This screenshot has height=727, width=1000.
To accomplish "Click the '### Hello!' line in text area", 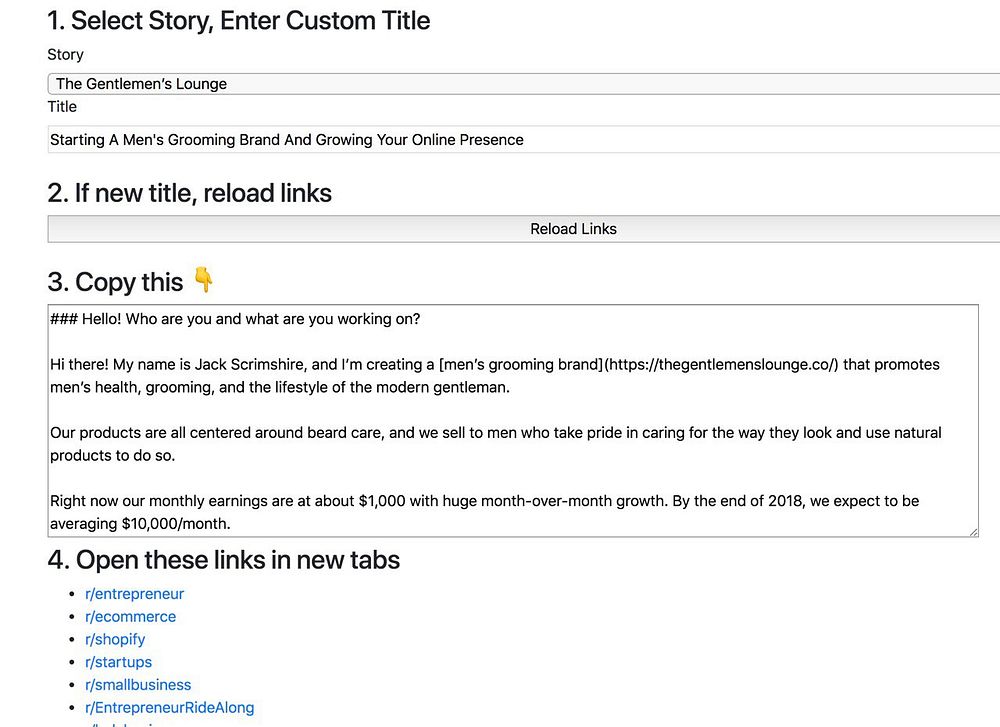I will 235,319.
